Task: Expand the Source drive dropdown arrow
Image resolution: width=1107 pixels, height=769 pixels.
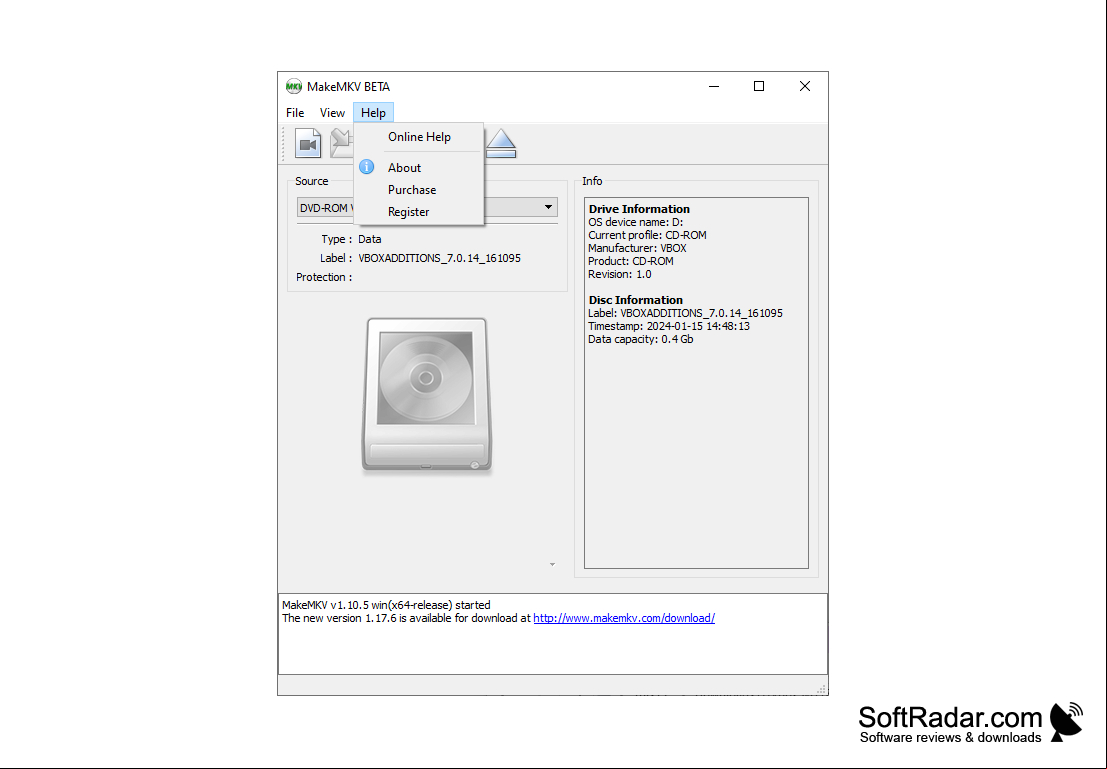Action: pyautogui.click(x=548, y=208)
